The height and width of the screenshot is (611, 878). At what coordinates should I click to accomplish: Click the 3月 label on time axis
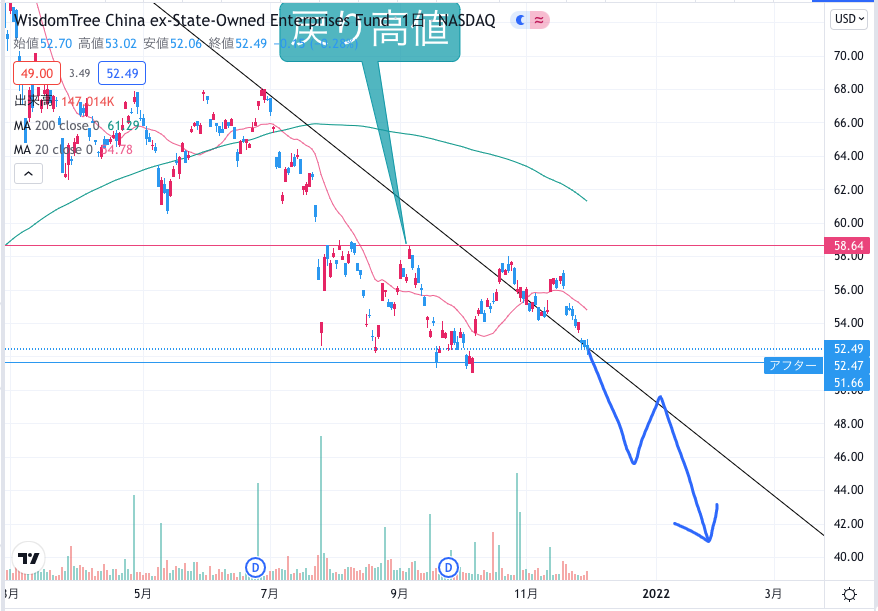773,594
